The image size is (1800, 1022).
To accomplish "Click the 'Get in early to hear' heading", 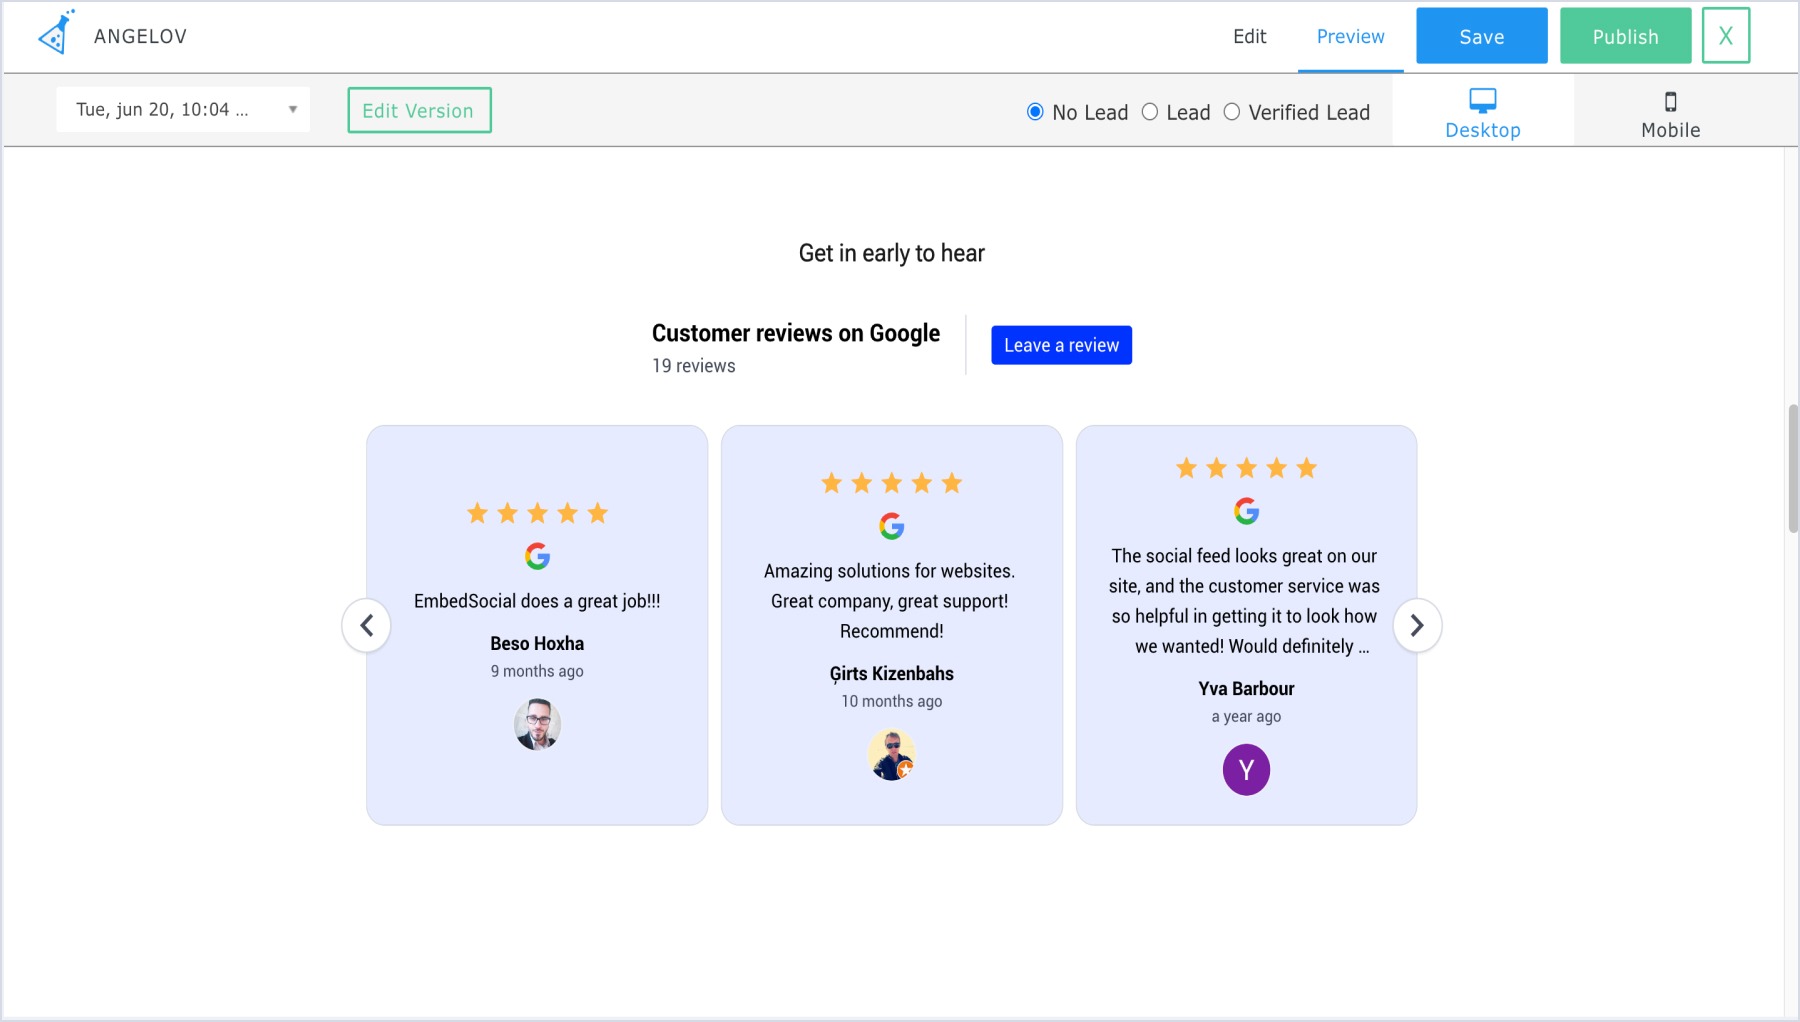I will [892, 254].
